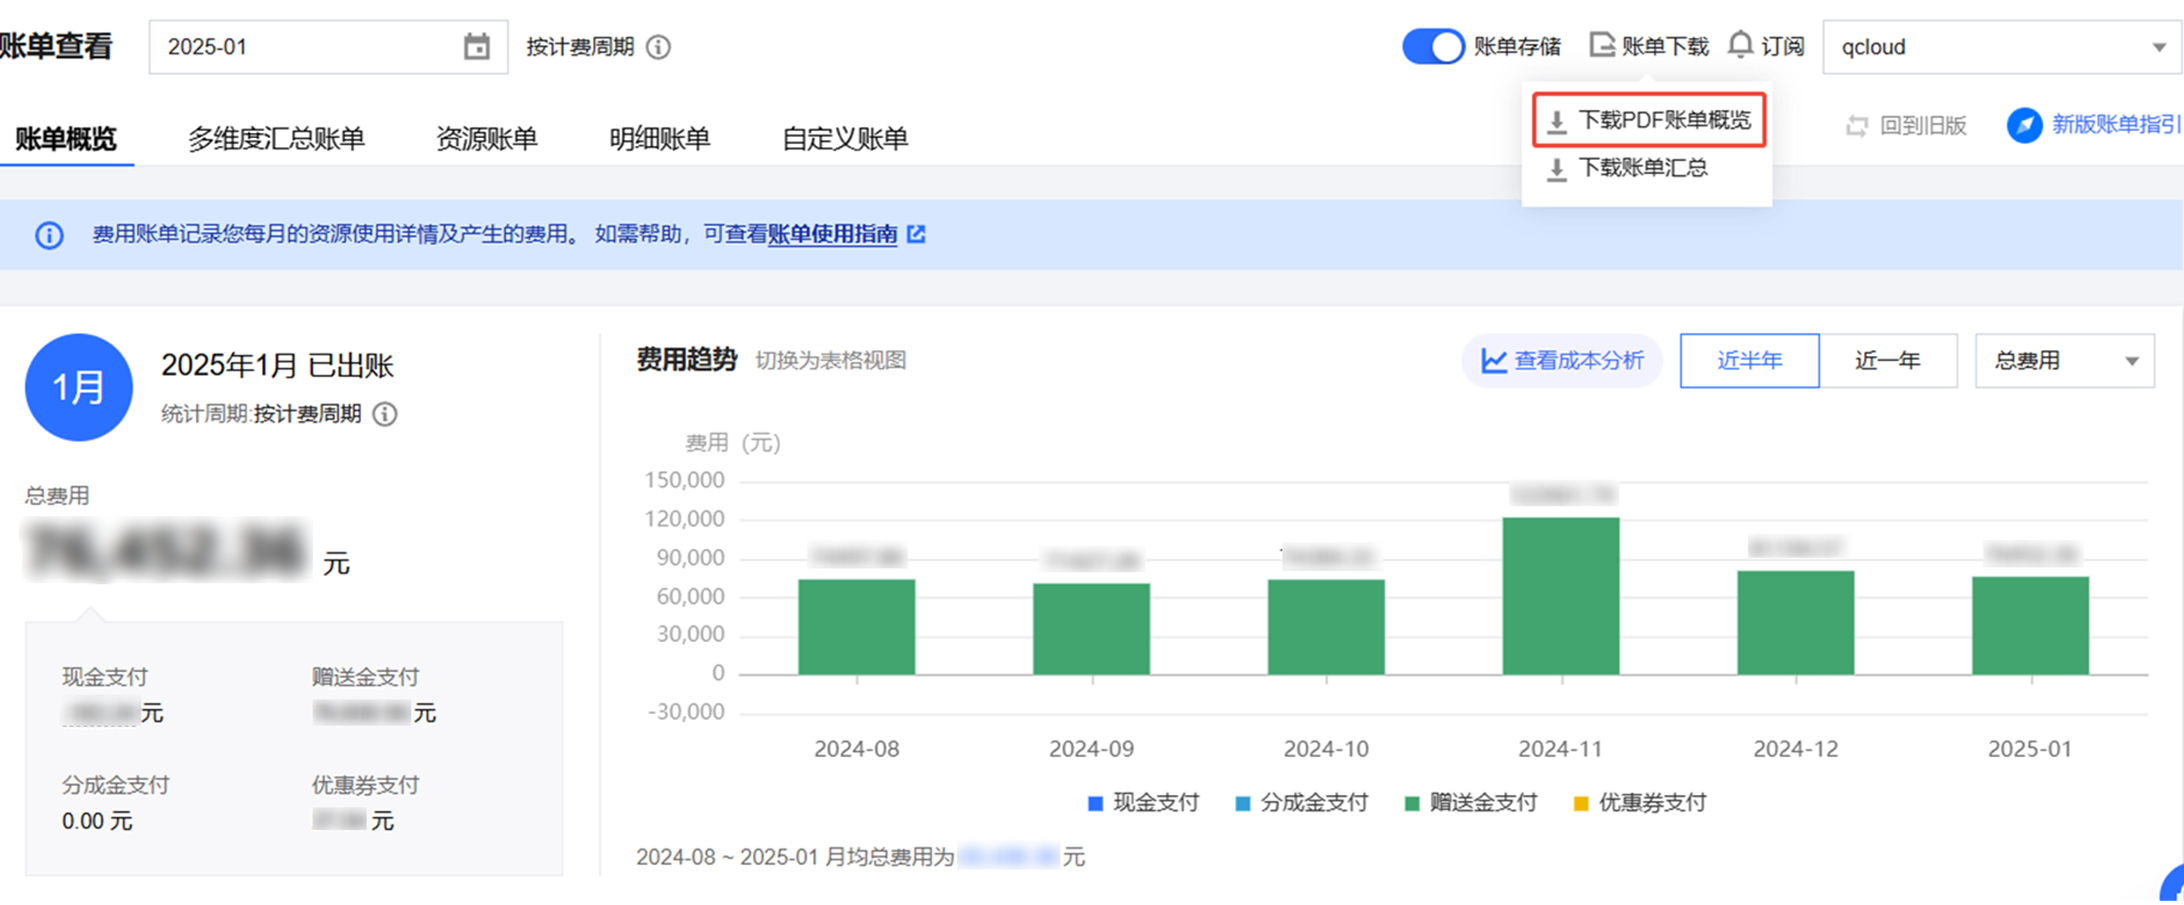Toggle 赠送金支付 green legend swatch
The image size is (2184, 905).
[1412, 804]
